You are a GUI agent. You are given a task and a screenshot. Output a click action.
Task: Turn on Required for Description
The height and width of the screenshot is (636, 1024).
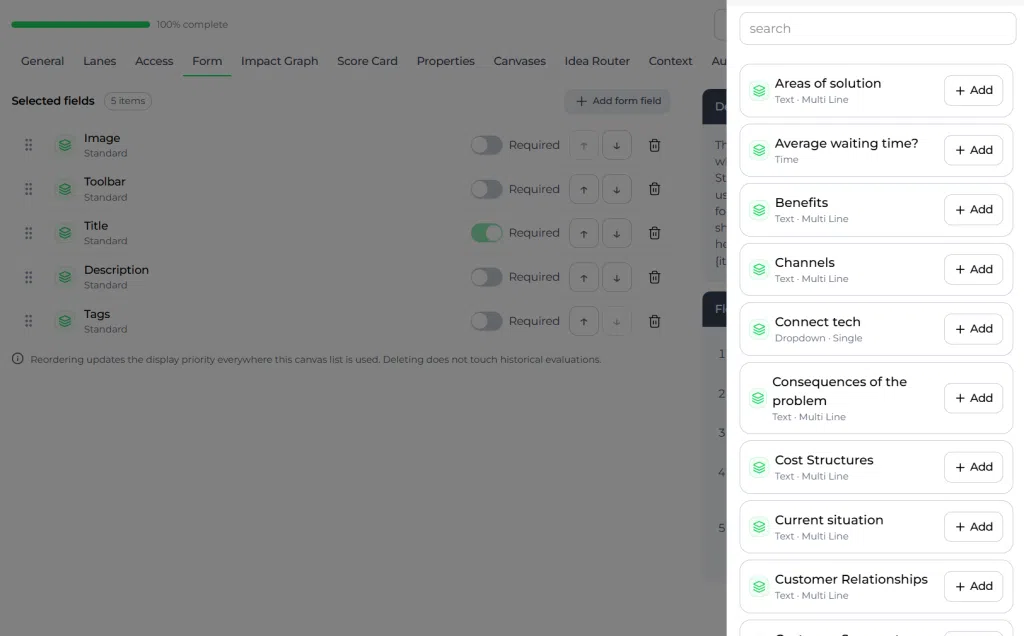487,278
